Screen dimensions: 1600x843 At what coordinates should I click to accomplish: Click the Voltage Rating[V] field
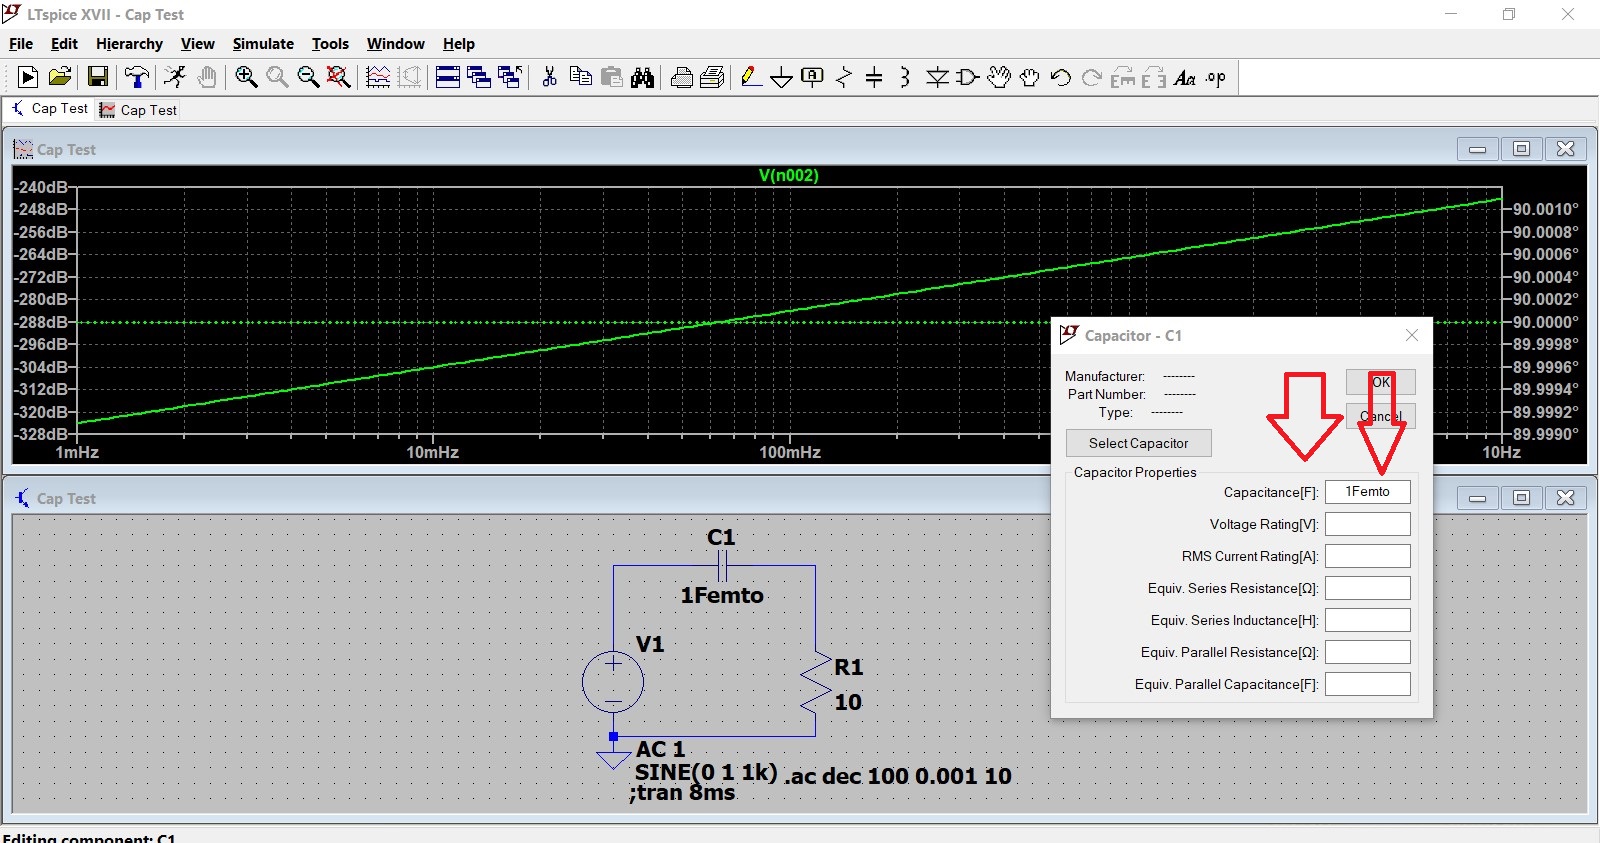(x=1367, y=524)
